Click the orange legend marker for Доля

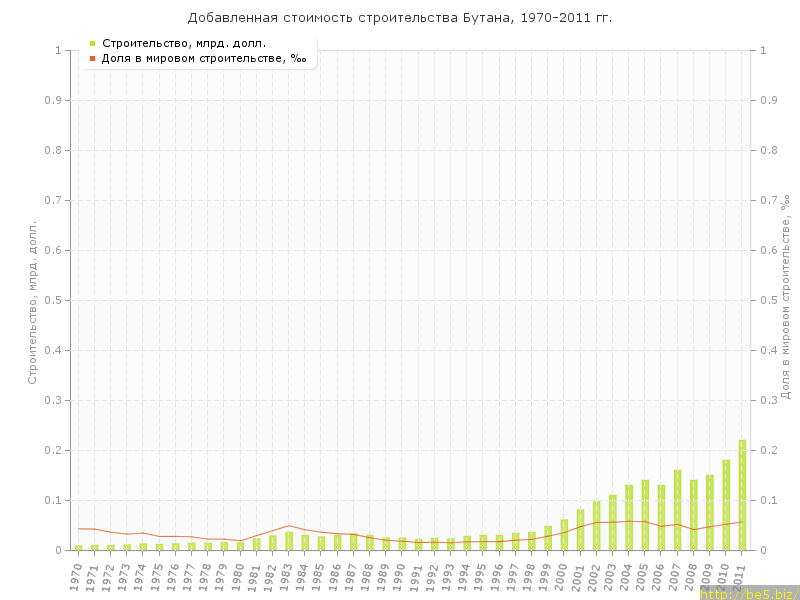pos(92,58)
